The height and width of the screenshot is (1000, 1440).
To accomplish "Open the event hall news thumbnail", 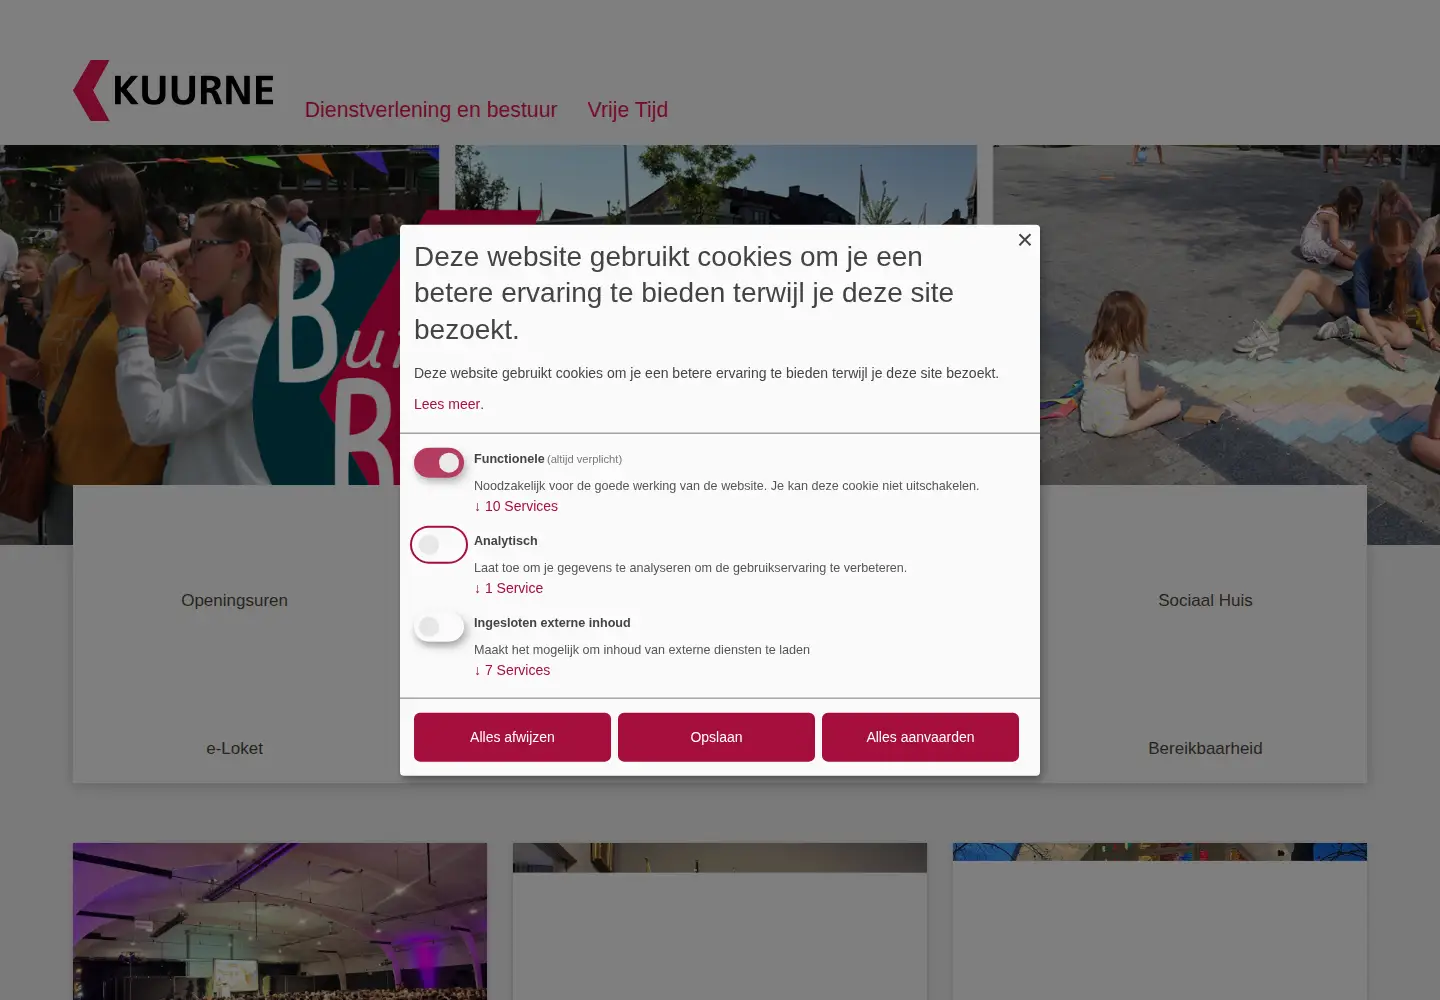I will (280, 921).
